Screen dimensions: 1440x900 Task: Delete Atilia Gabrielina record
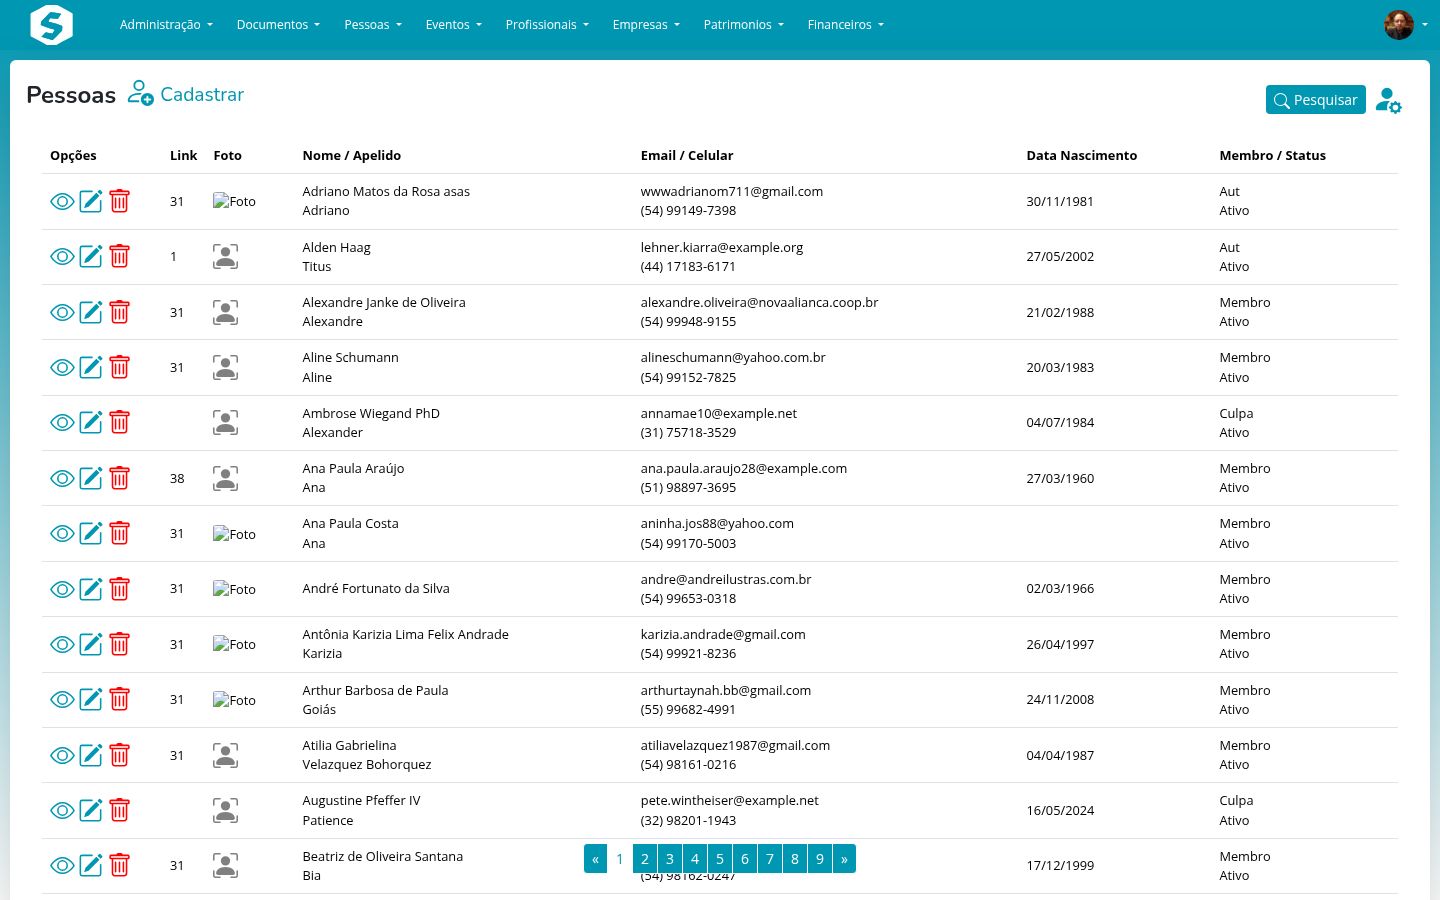tap(119, 755)
